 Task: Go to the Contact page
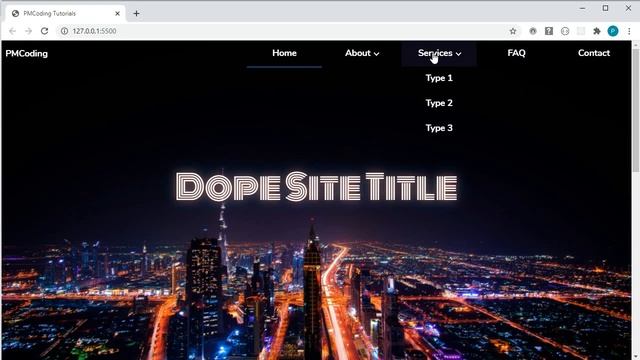(594, 53)
